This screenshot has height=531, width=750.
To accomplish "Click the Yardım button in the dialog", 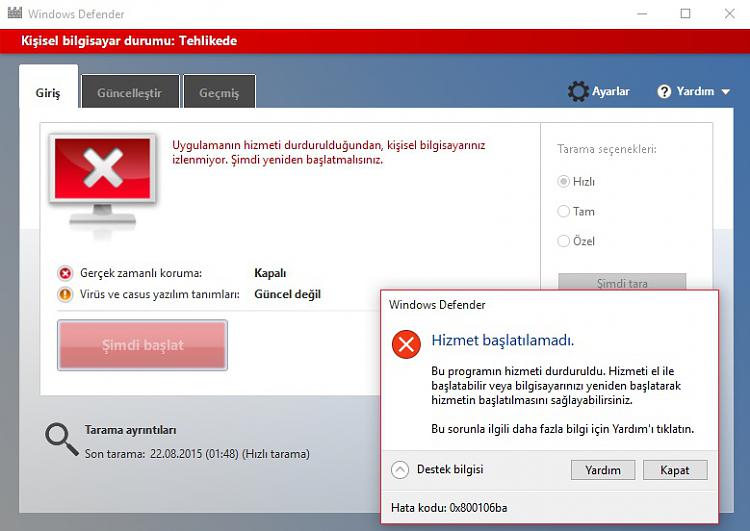I will click(x=603, y=470).
